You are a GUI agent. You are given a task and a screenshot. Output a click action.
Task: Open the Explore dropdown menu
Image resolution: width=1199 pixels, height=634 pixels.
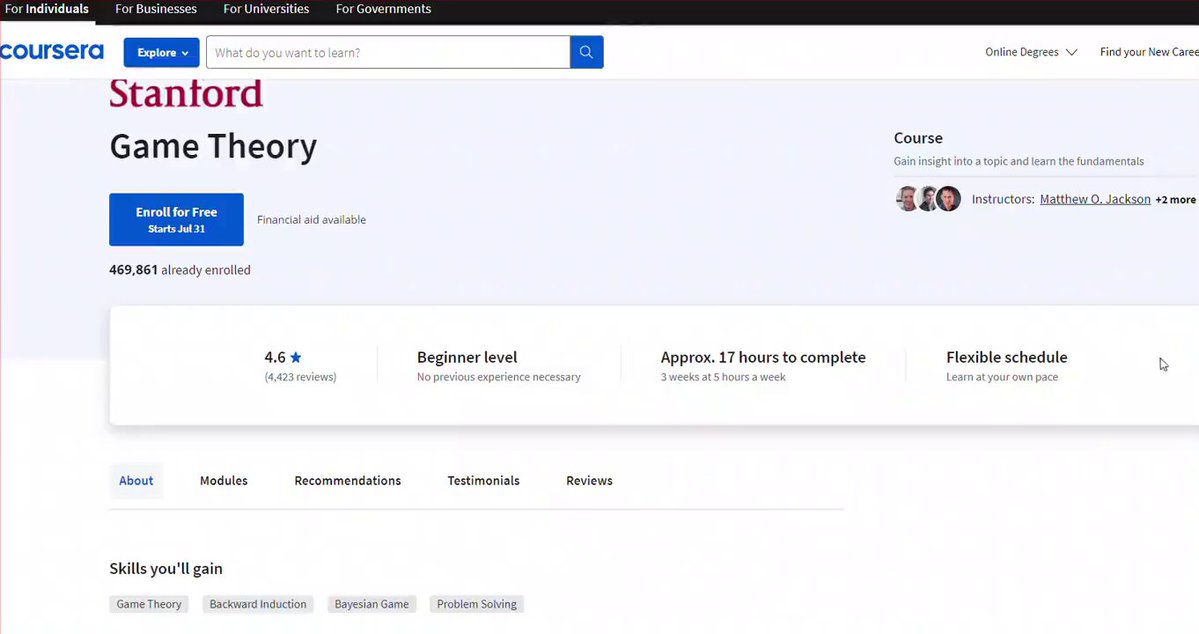[x=162, y=53]
